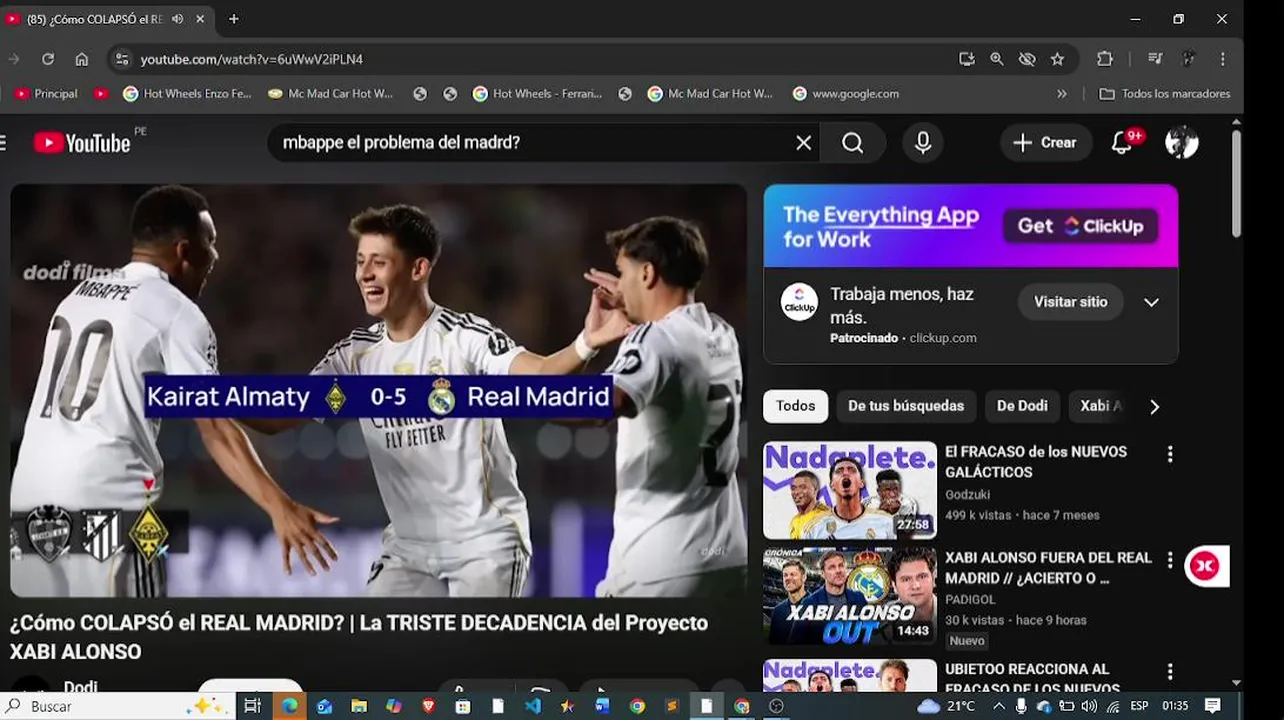Open the YouTube home logo
Image resolution: width=1284 pixels, height=720 pixels.
(82, 143)
